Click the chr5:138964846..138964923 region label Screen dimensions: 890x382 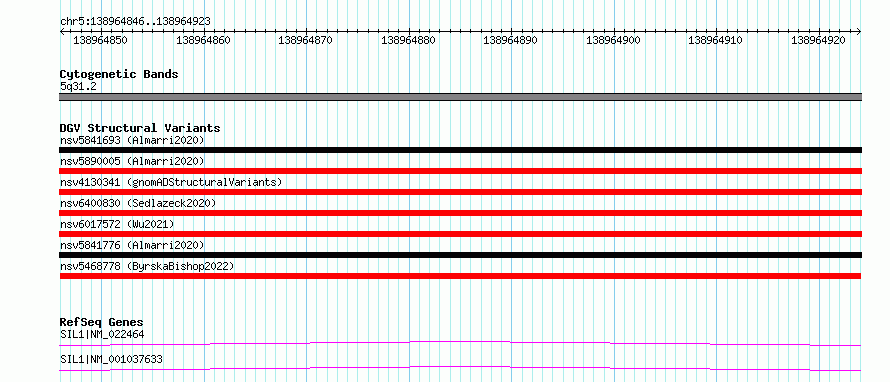(135, 21)
